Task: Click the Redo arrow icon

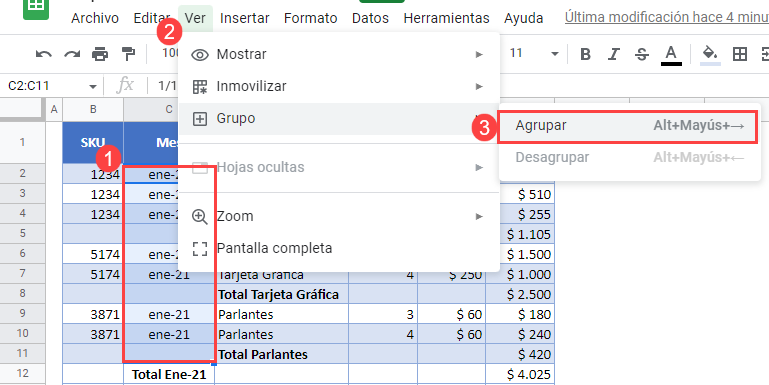Action: point(73,54)
